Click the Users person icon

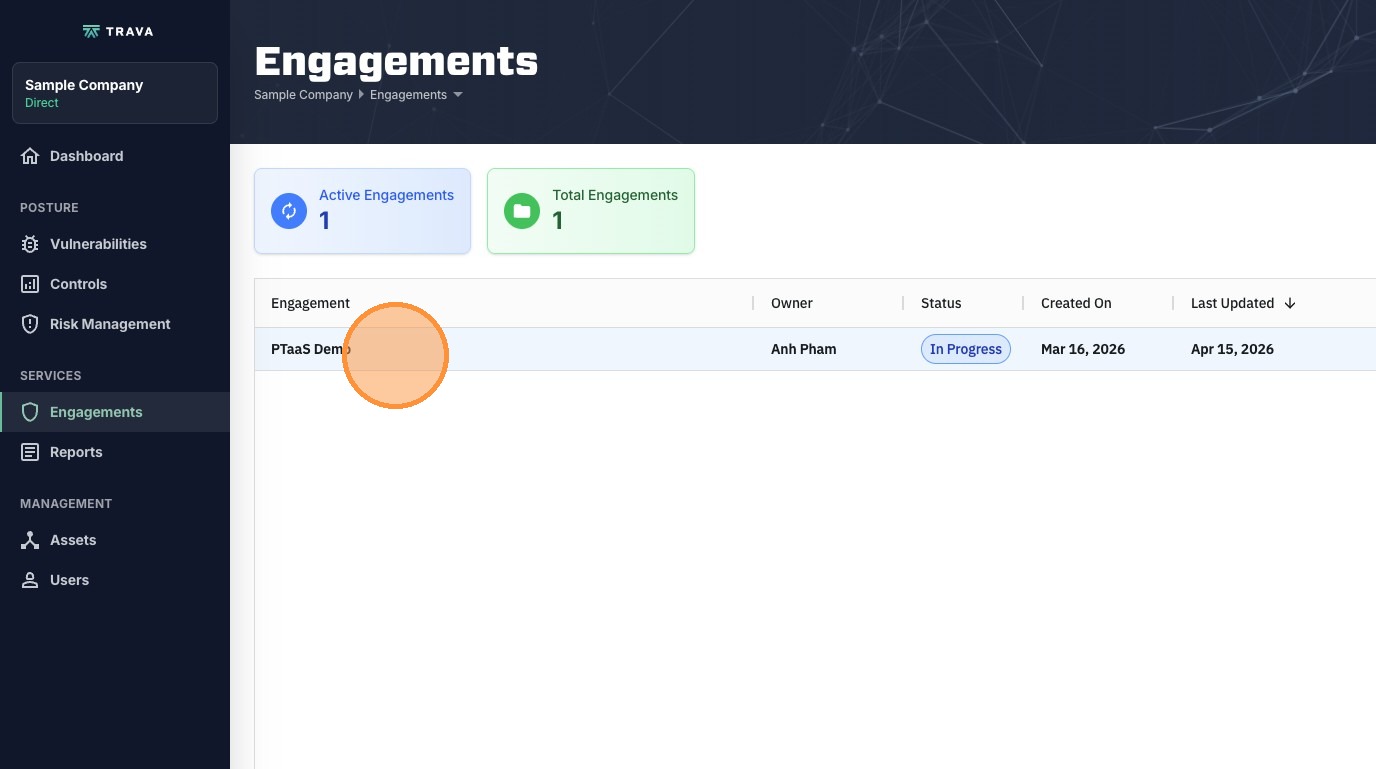coord(30,580)
